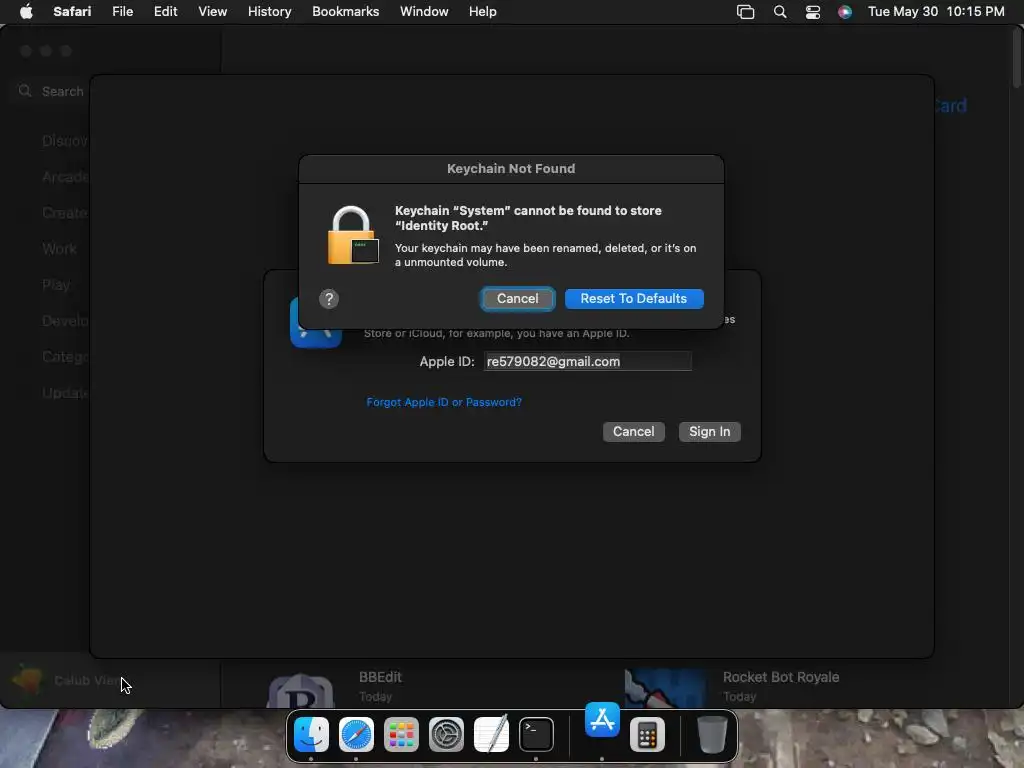Open help with the question mark button

tap(328, 299)
